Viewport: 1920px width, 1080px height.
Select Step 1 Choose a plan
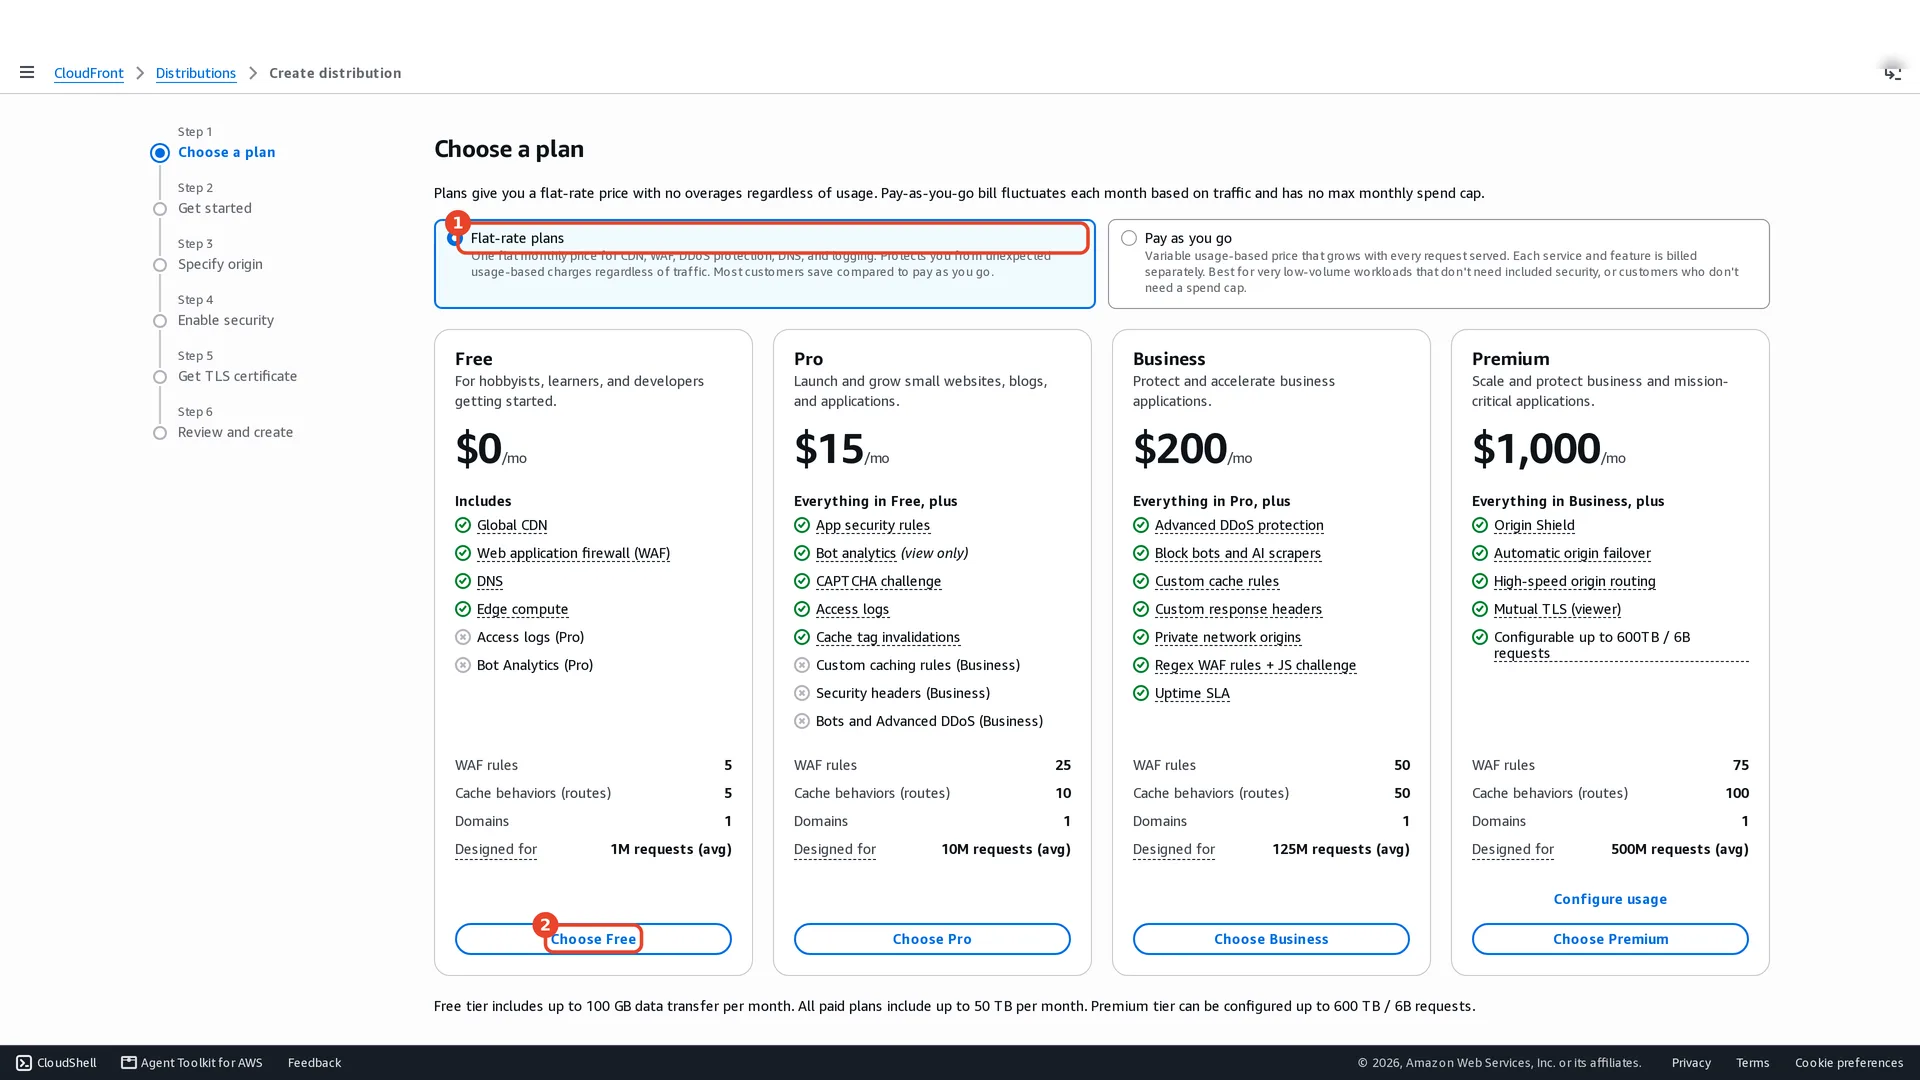[226, 152]
